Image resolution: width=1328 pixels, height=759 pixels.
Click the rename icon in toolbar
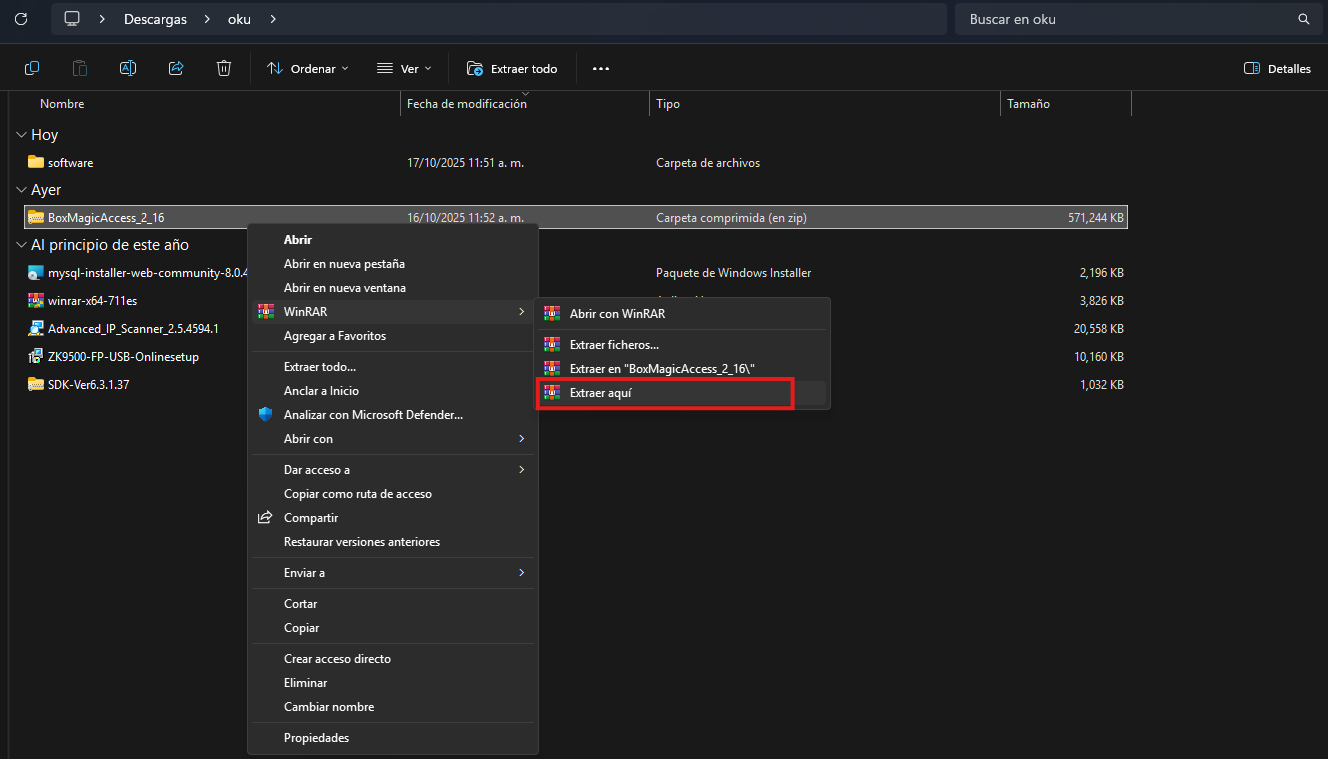coord(128,68)
